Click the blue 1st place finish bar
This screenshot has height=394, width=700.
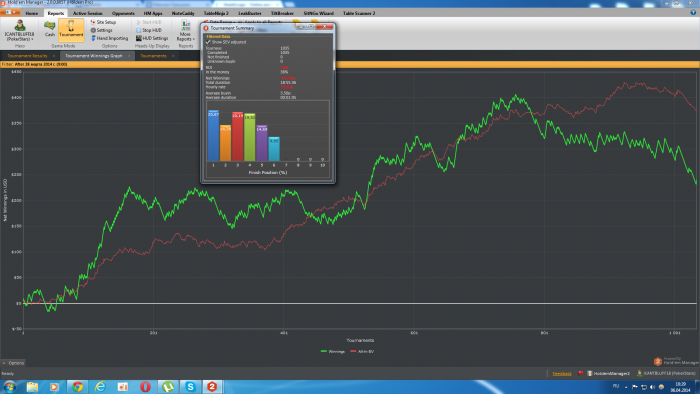coord(213,136)
